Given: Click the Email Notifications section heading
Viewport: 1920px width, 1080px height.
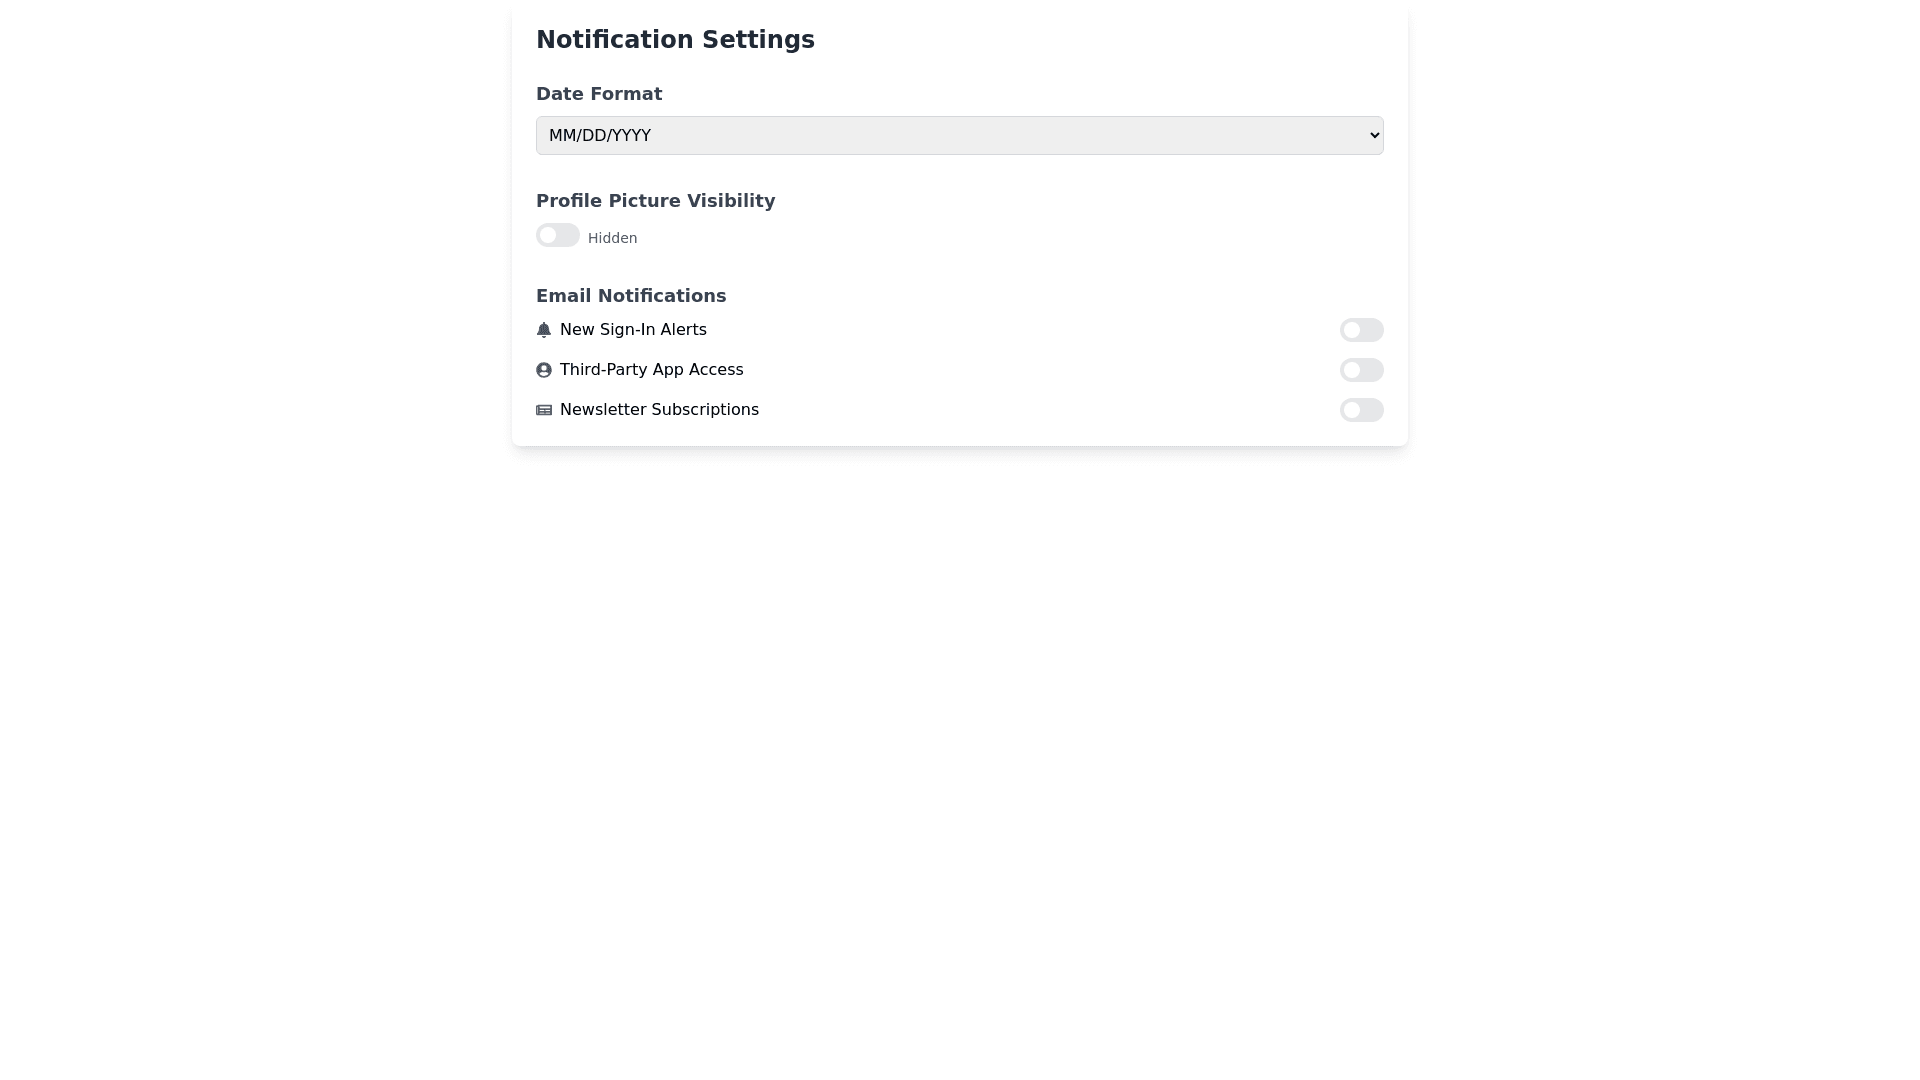Looking at the screenshot, I should tap(631, 296).
